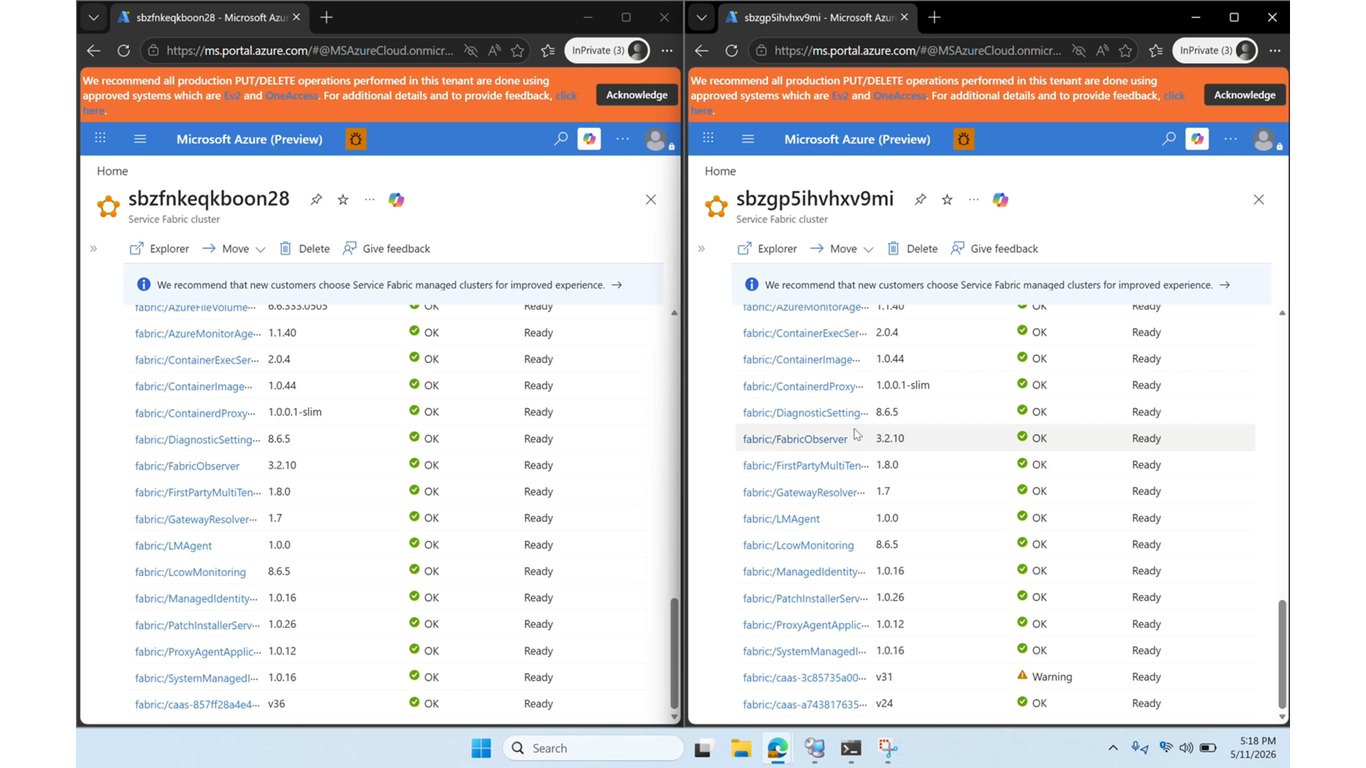
Task: Click the Windows taskbar search box
Action: [594, 748]
